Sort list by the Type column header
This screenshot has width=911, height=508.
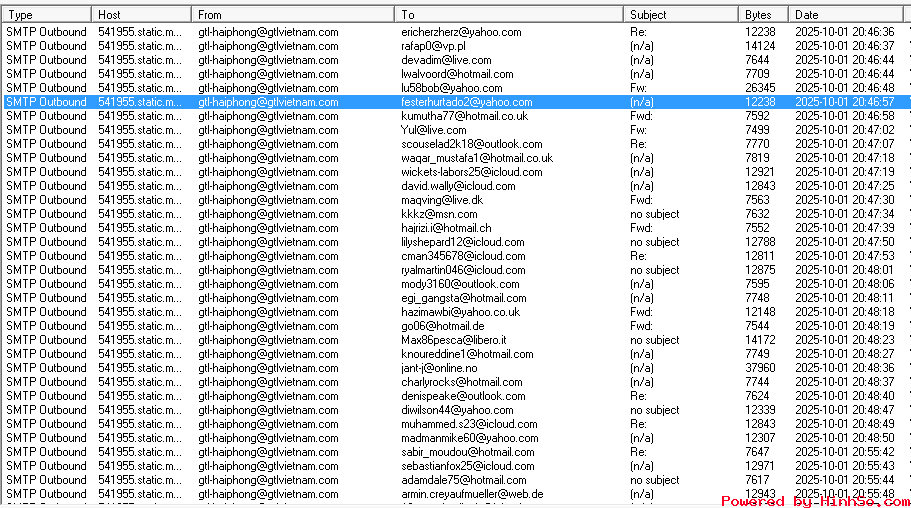[46, 15]
